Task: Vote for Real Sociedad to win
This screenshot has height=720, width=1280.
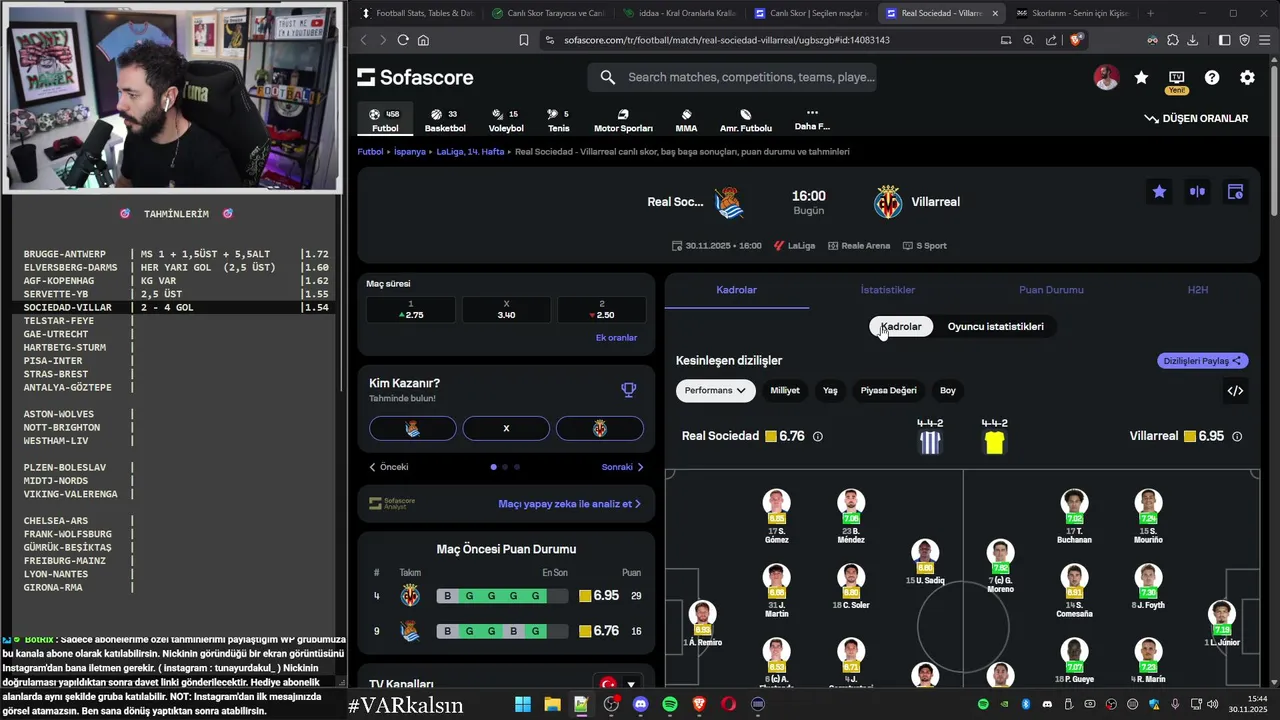Action: pos(412,428)
